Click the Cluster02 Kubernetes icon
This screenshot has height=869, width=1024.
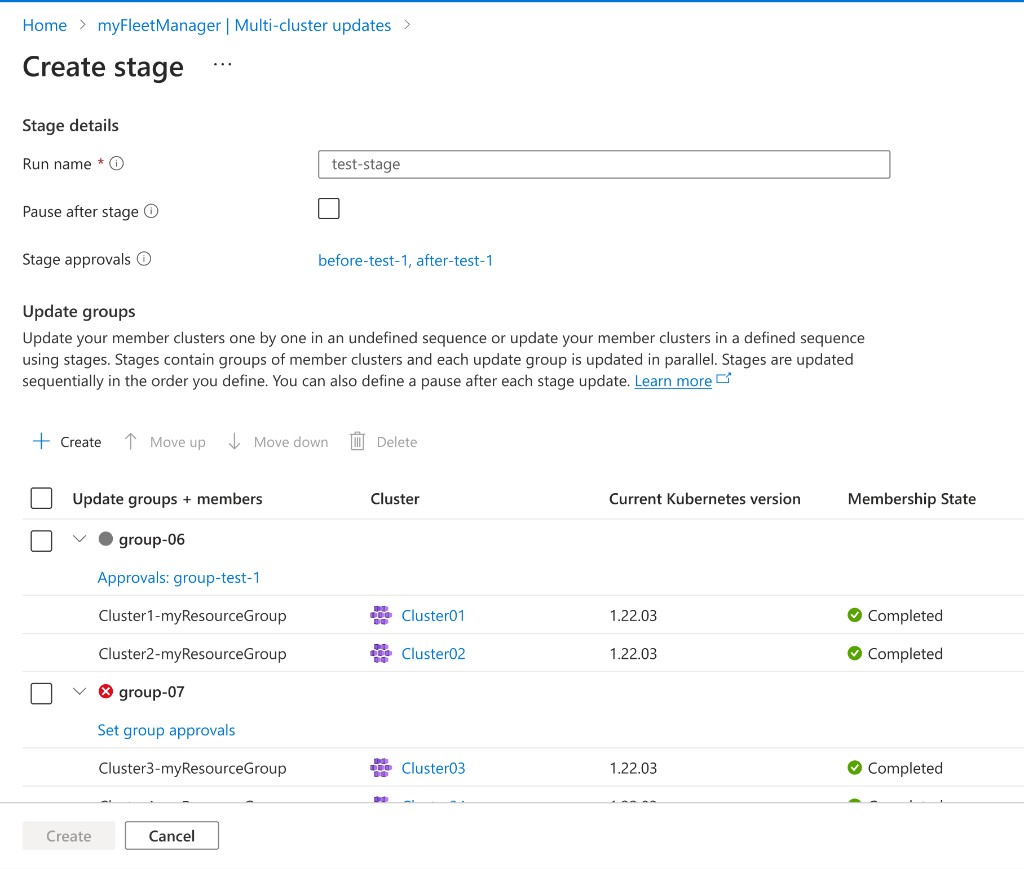coord(381,653)
